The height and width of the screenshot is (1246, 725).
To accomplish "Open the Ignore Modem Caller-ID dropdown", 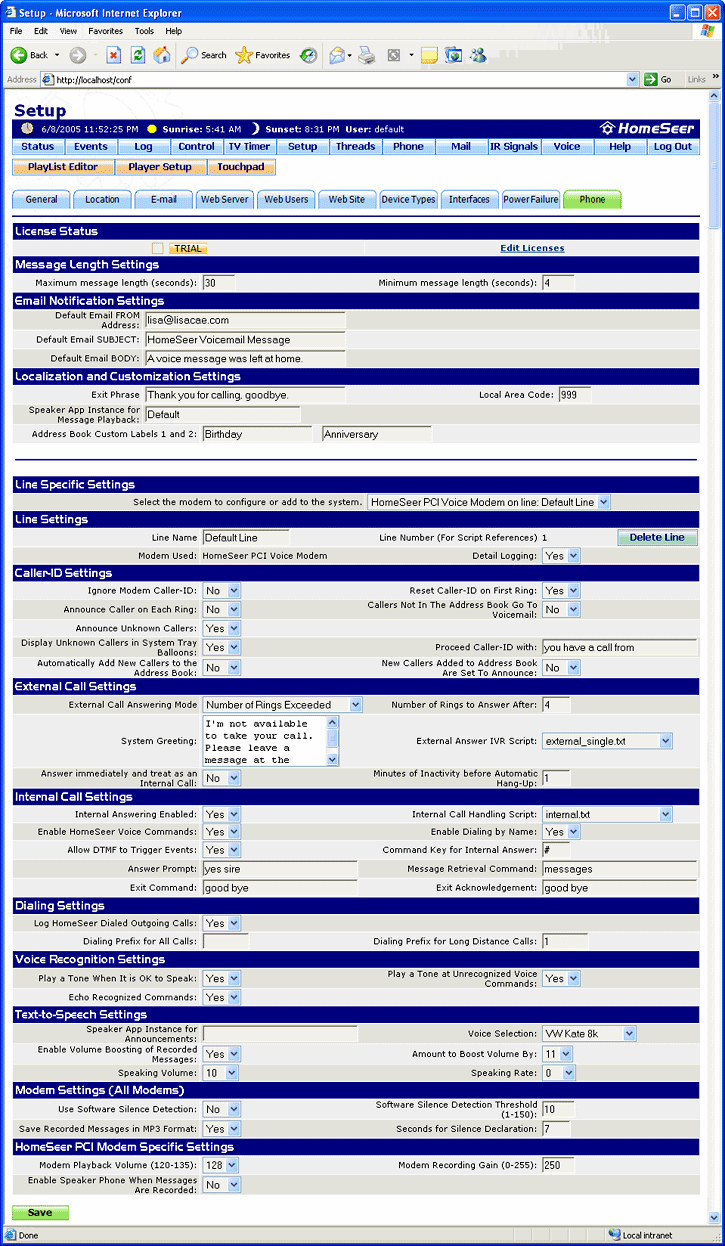I will 221,591.
